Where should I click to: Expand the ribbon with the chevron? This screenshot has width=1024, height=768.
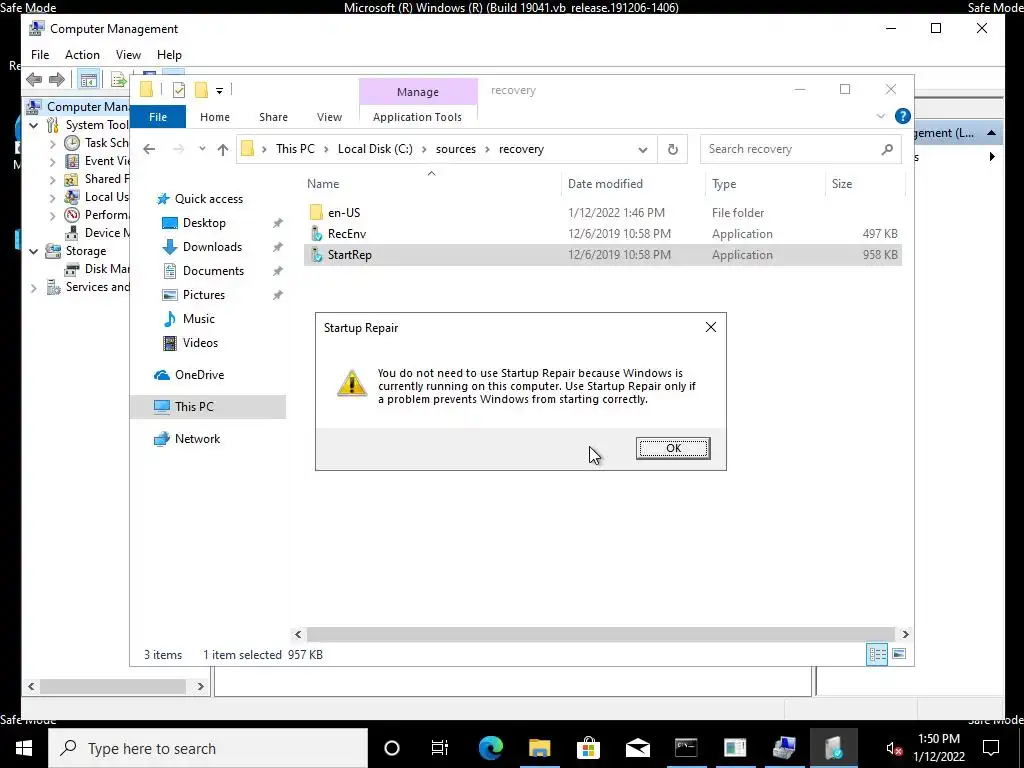[880, 116]
